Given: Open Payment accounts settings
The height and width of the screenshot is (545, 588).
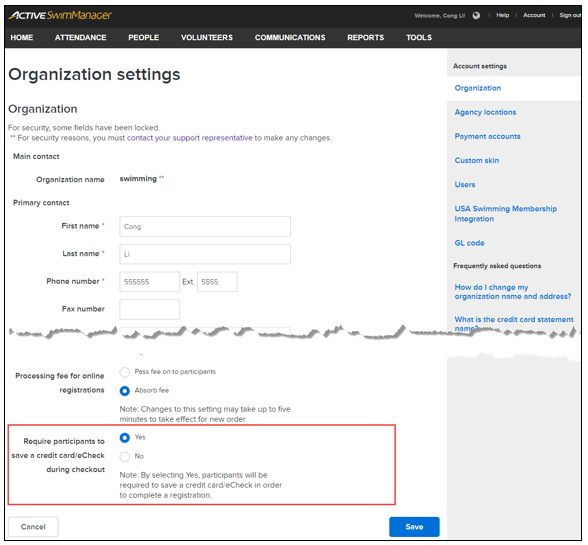Looking at the screenshot, I should (488, 136).
